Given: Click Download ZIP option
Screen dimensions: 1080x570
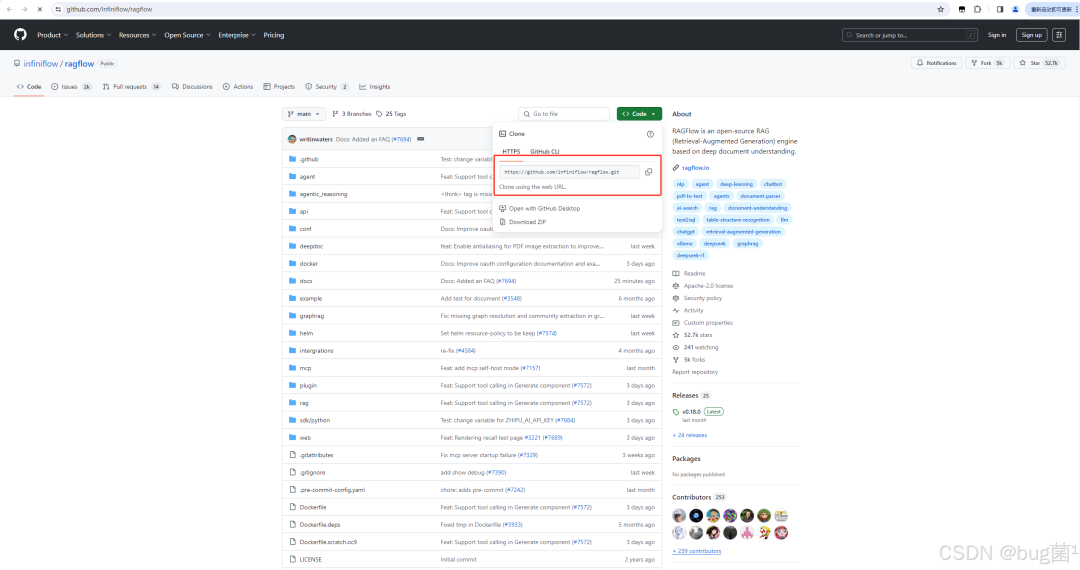Looking at the screenshot, I should point(522,222).
